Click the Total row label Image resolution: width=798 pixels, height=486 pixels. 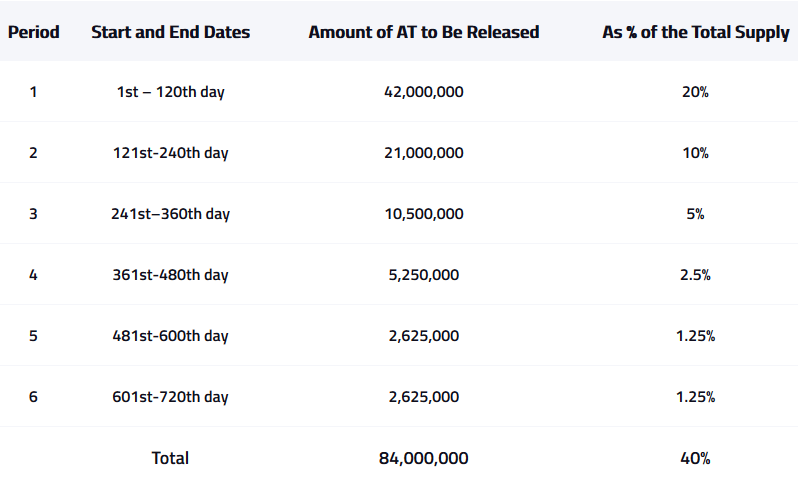pyautogui.click(x=170, y=458)
